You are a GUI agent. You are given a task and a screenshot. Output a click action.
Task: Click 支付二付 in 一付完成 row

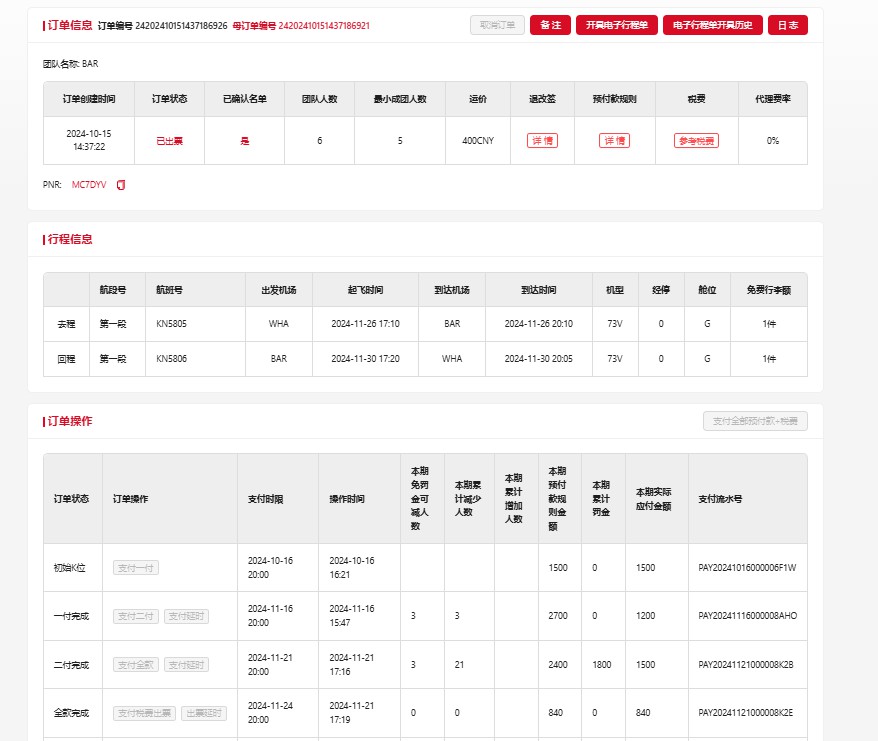pos(135,616)
